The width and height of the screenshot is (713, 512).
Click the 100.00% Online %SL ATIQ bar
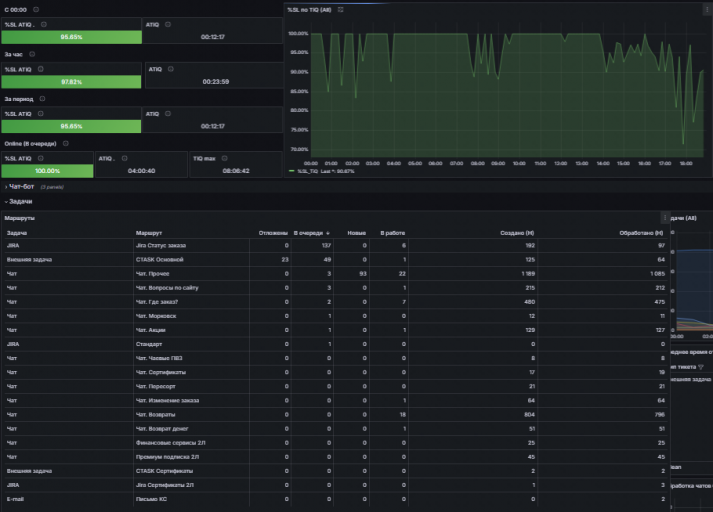coord(47,171)
